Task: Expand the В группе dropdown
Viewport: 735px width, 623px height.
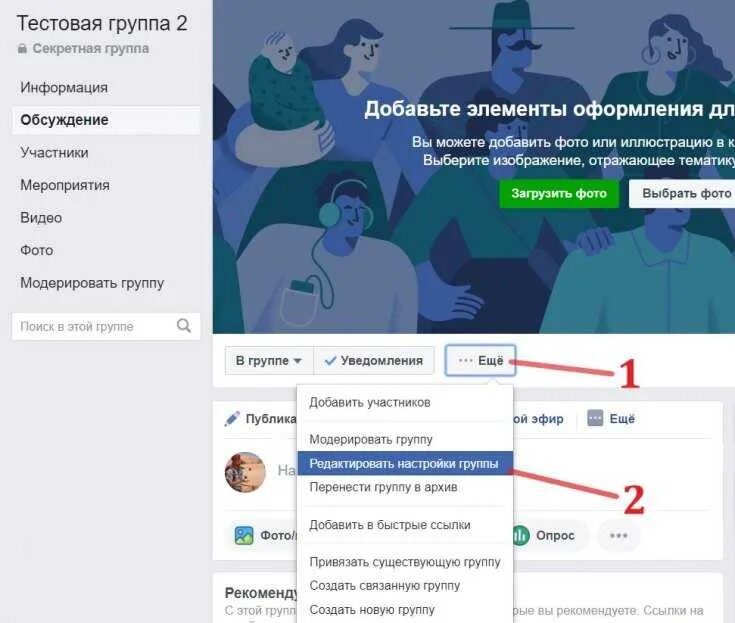Action: 269,360
